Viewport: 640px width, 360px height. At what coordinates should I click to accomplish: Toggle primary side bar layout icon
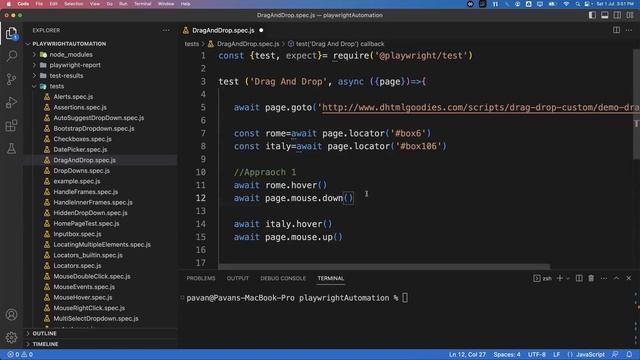(592, 15)
